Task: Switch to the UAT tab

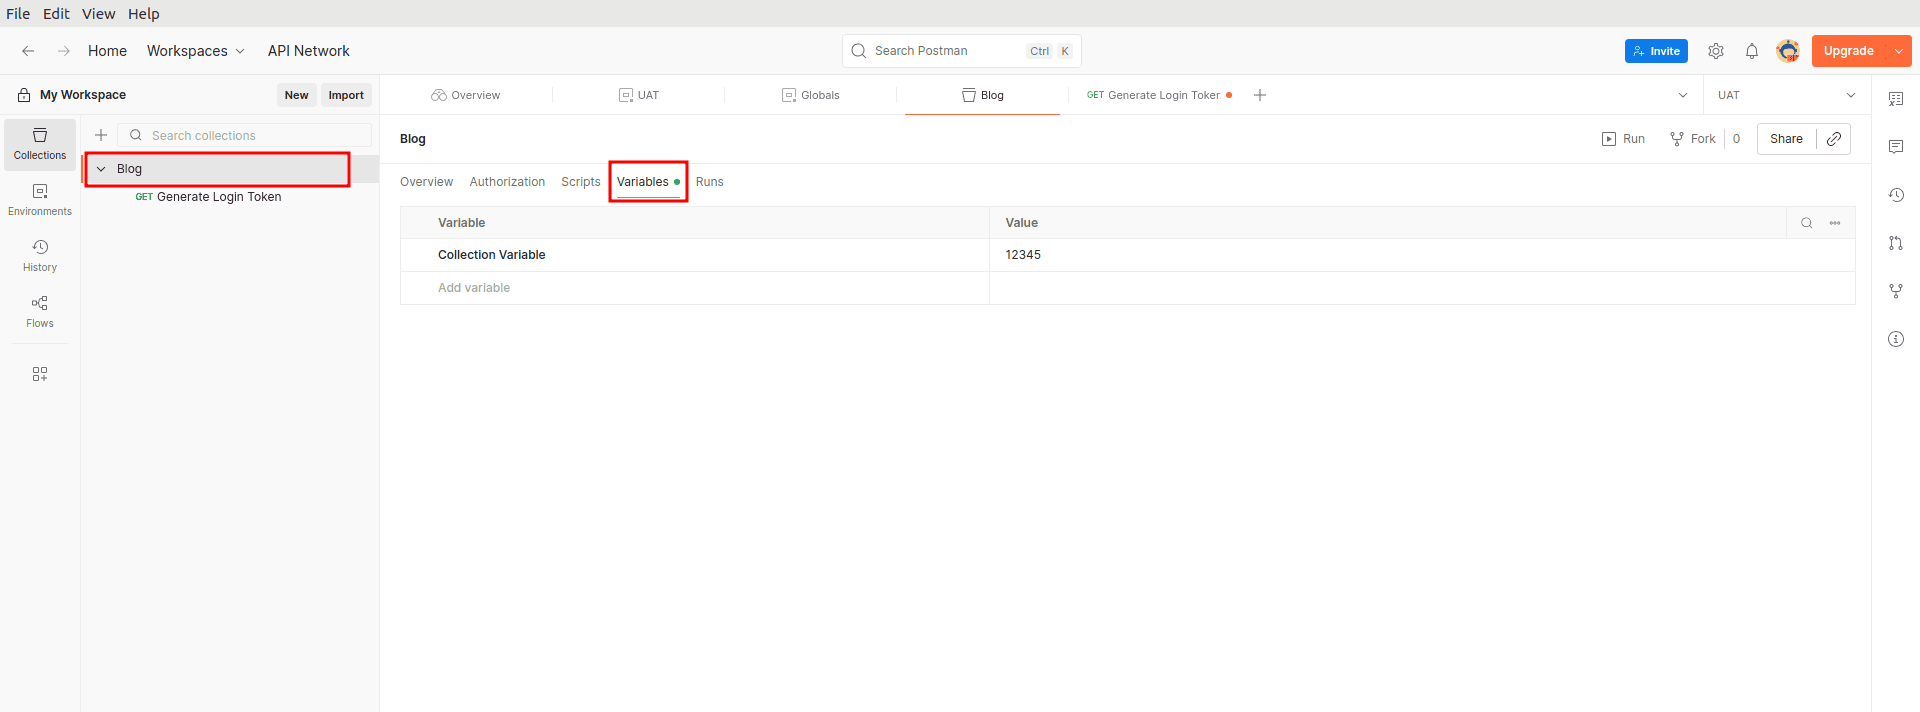Action: pyautogui.click(x=639, y=95)
